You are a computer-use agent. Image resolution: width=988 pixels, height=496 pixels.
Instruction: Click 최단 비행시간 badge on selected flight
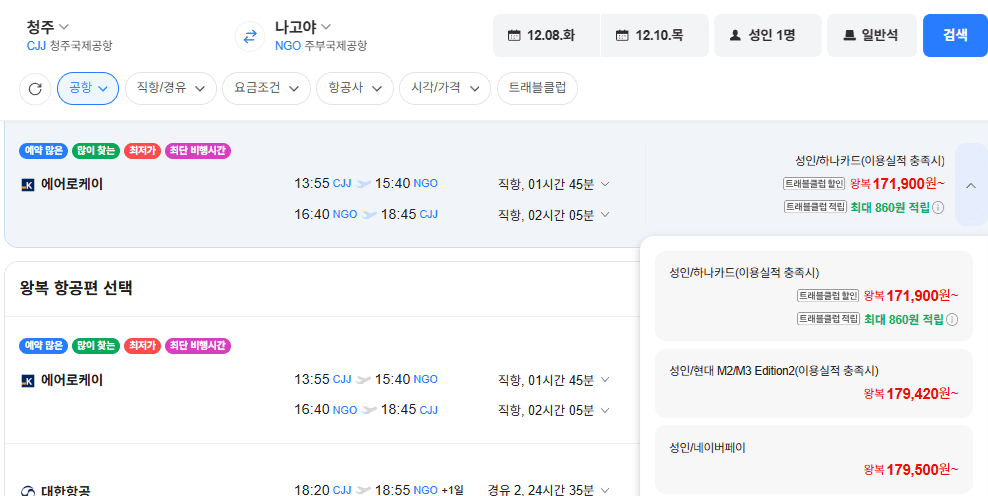(198, 151)
